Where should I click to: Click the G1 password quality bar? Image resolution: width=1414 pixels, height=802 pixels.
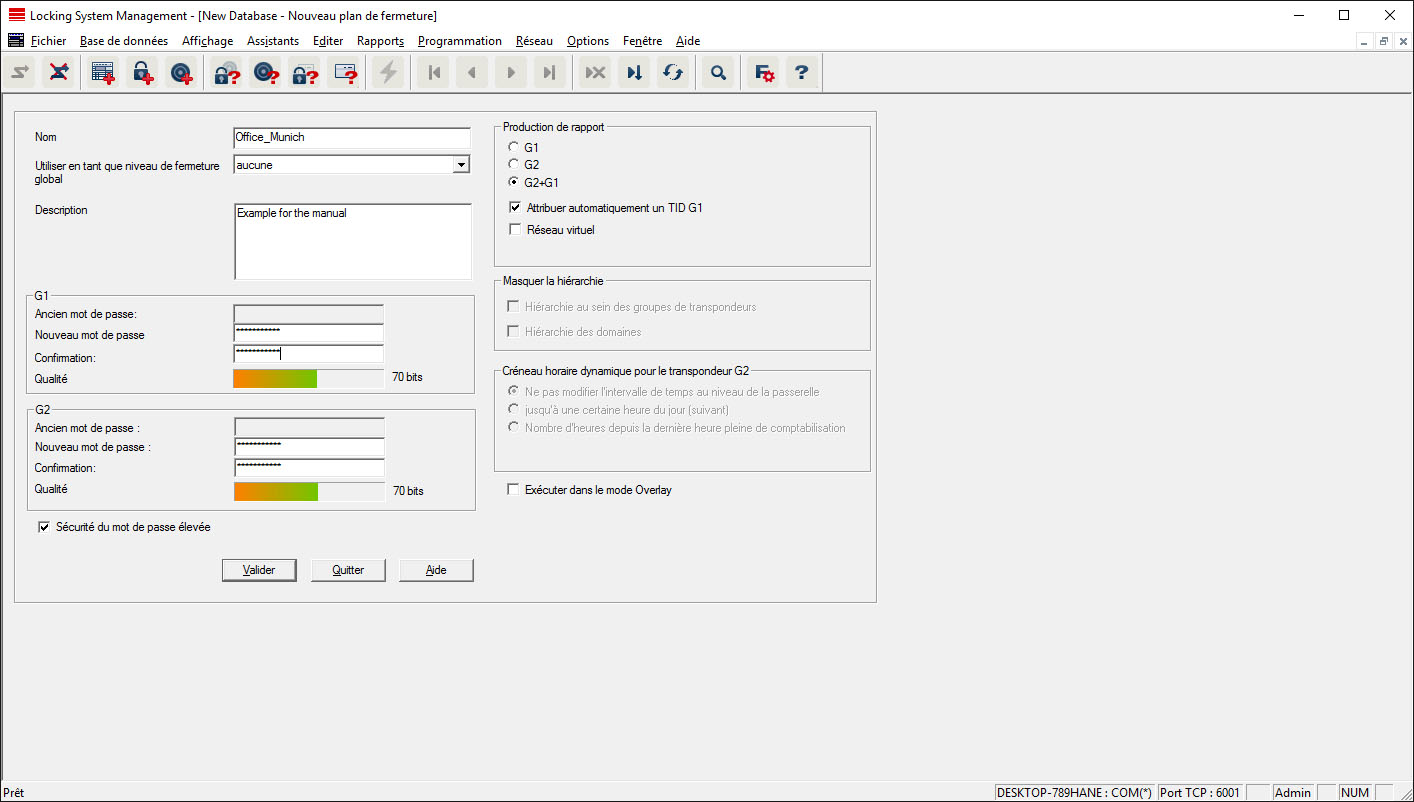click(x=308, y=378)
